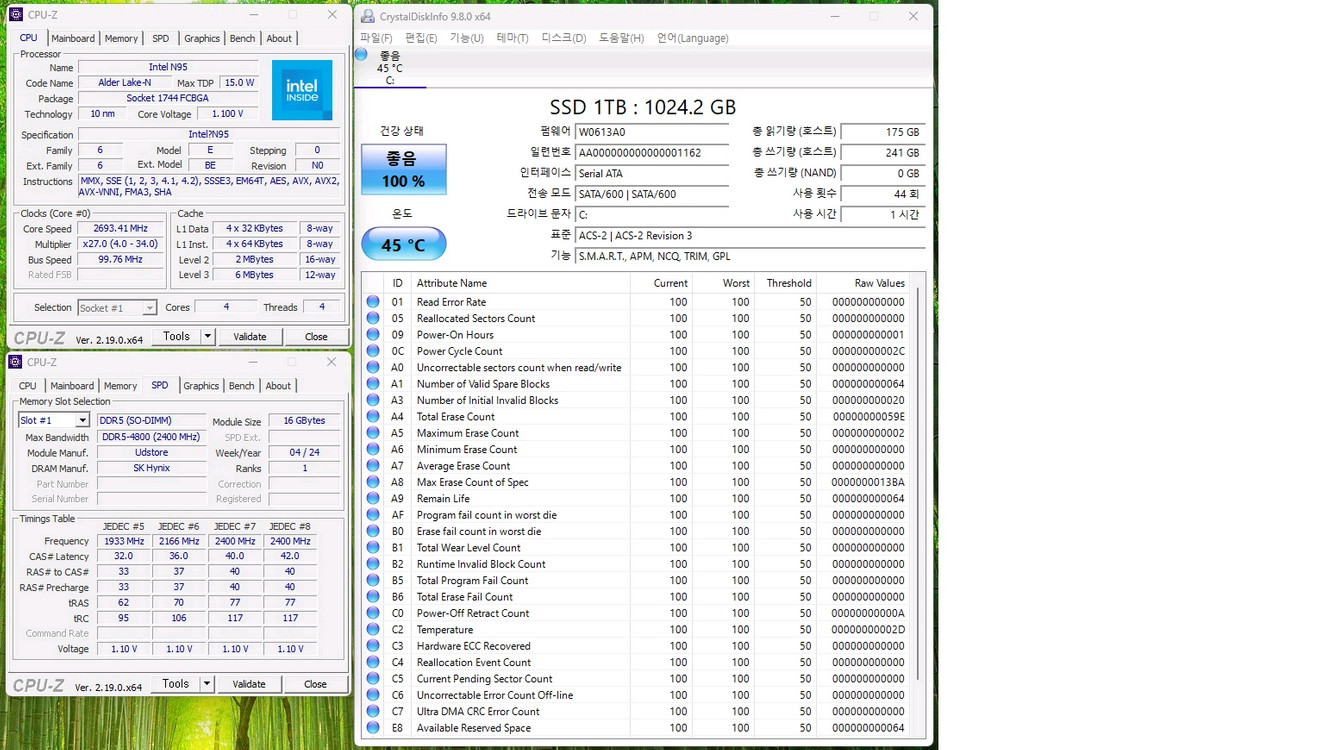This screenshot has width=1324, height=750.
Task: Click the status orb for Read Error Rate
Action: tap(373, 302)
